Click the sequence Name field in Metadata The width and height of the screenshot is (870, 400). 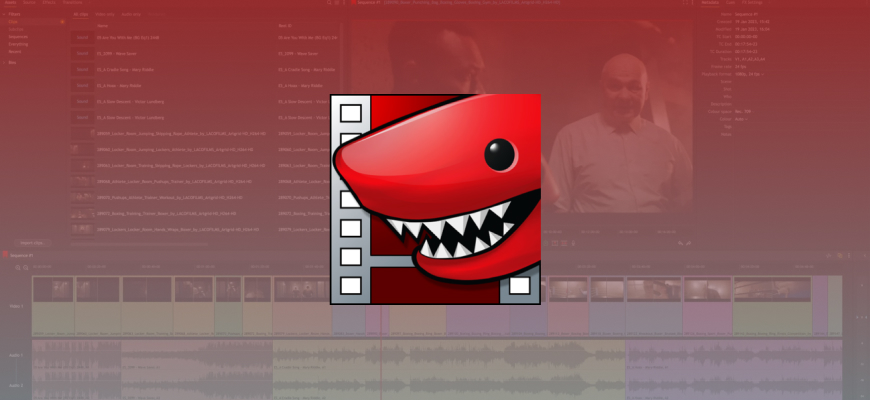746,14
